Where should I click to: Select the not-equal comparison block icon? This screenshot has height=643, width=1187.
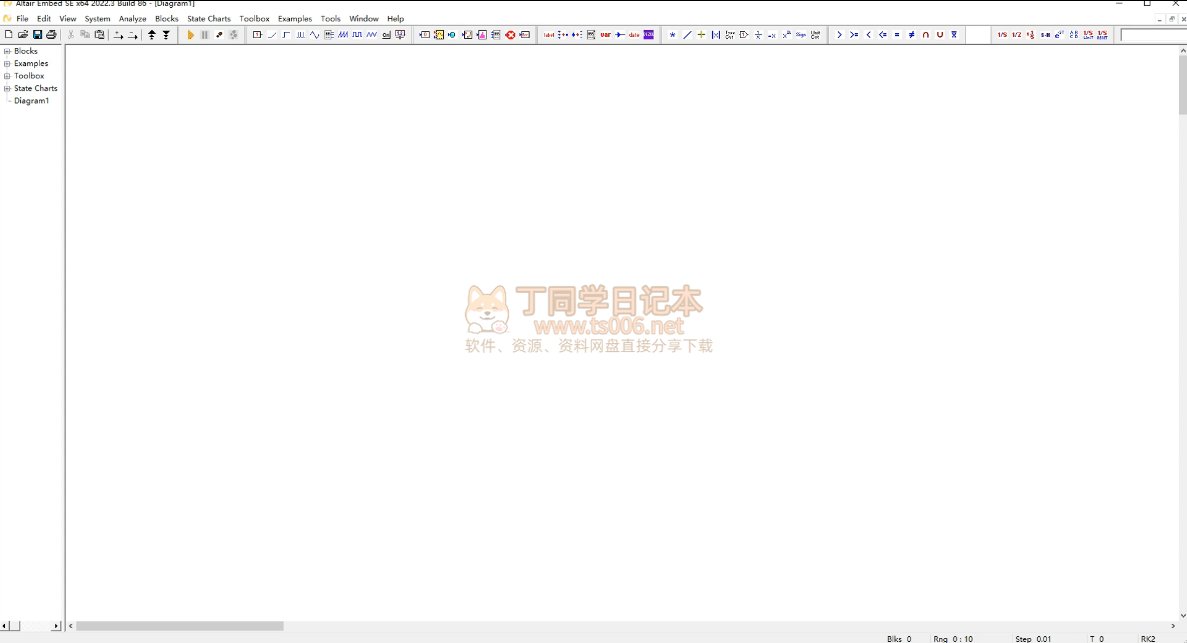(x=911, y=35)
